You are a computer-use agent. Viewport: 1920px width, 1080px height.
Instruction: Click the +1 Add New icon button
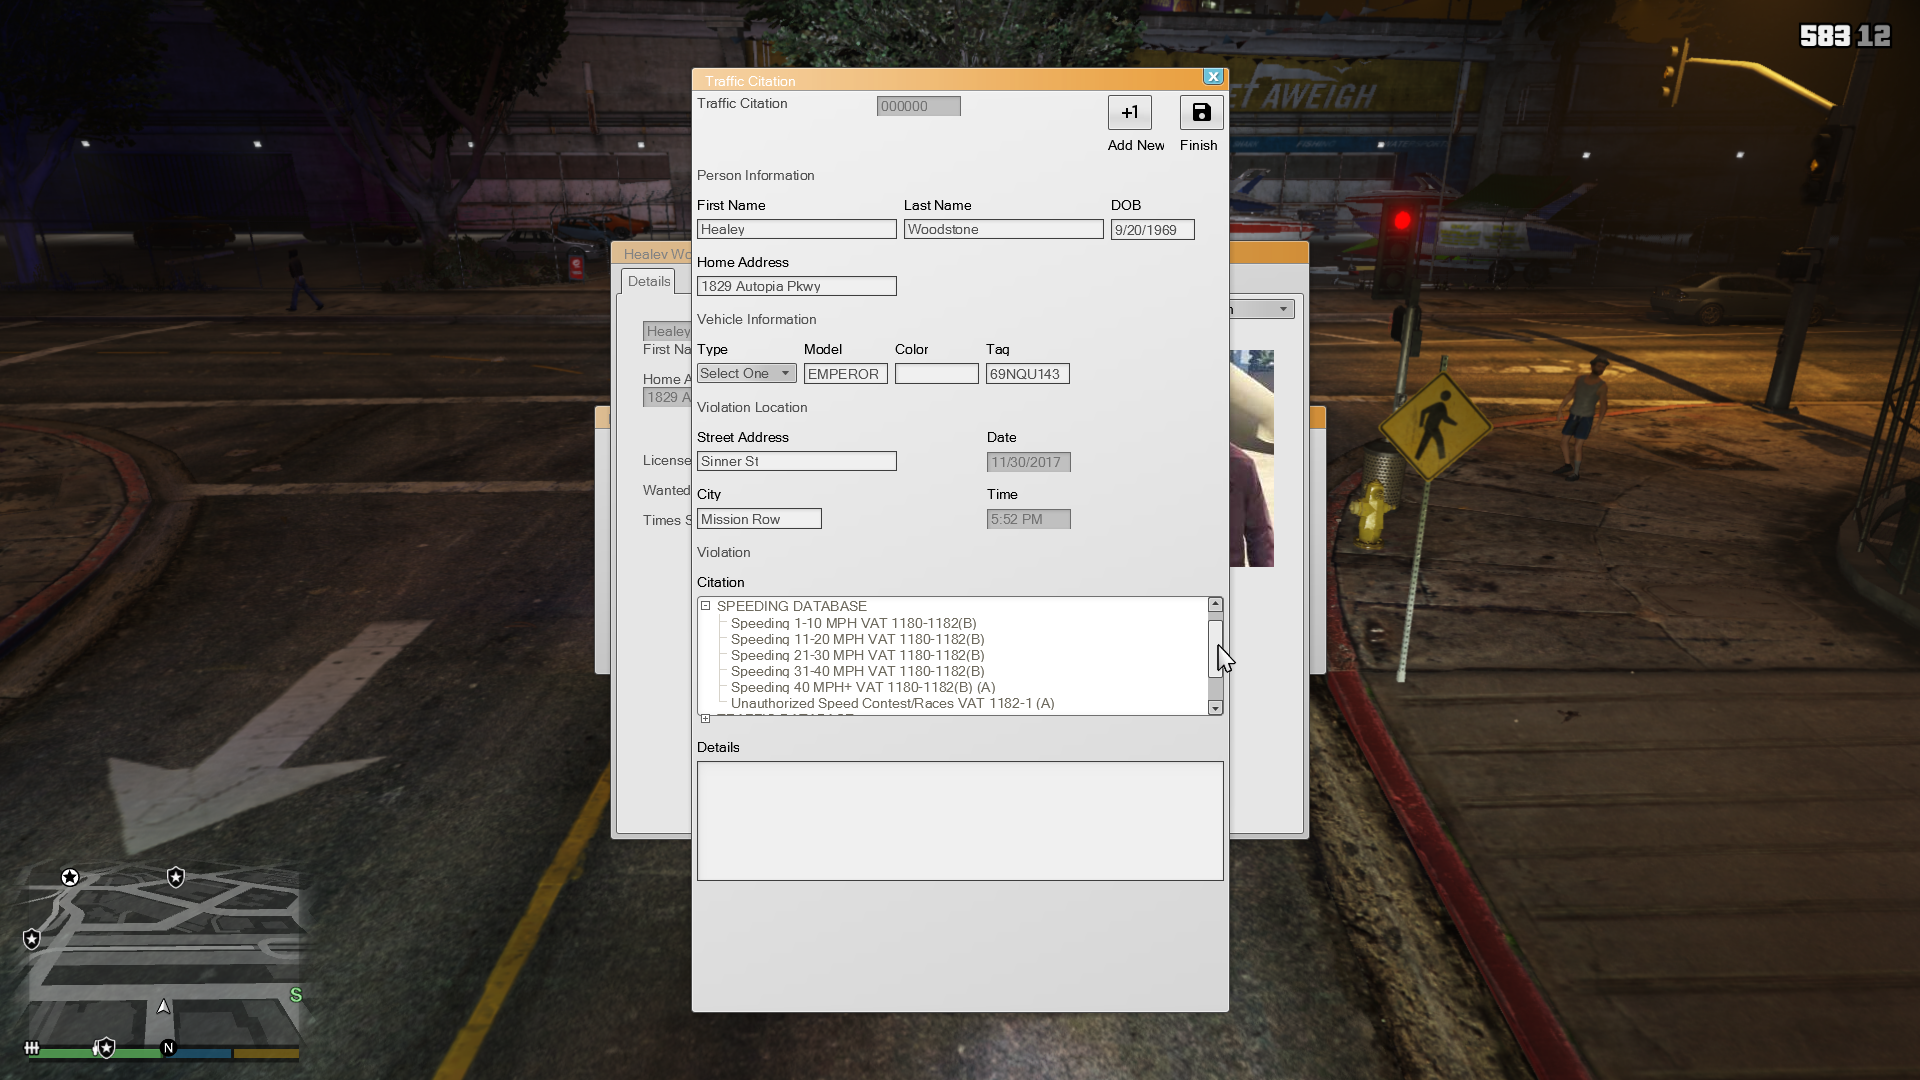pos(1129,113)
